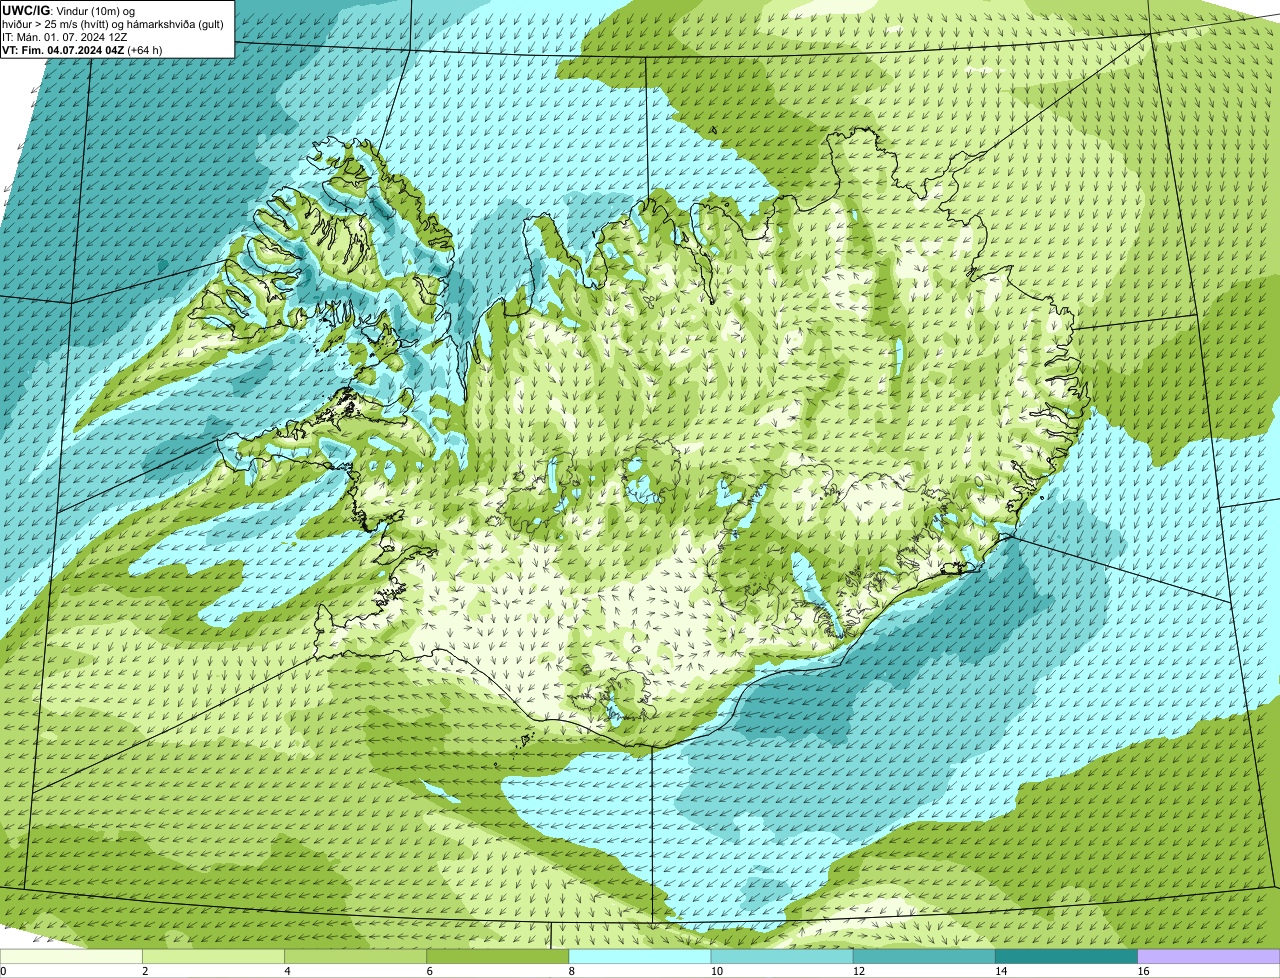This screenshot has height=978, width=1280.
Task: Click the teal 12–14 legend band
Action: pyautogui.click(x=924, y=957)
